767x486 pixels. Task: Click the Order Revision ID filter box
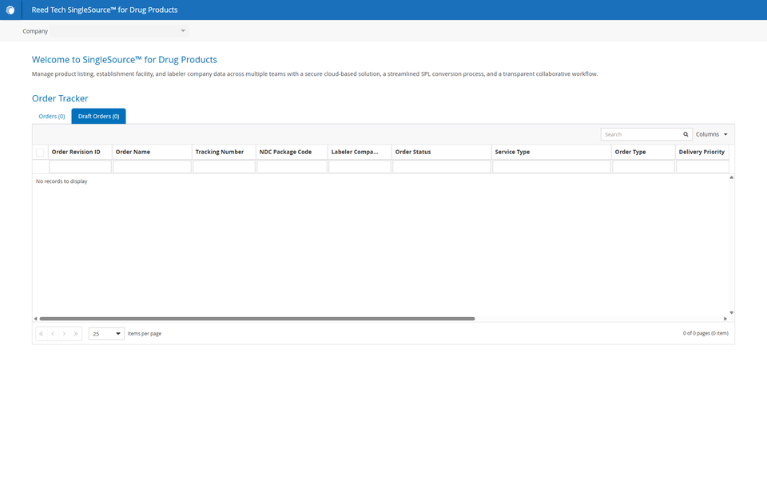(x=80, y=167)
